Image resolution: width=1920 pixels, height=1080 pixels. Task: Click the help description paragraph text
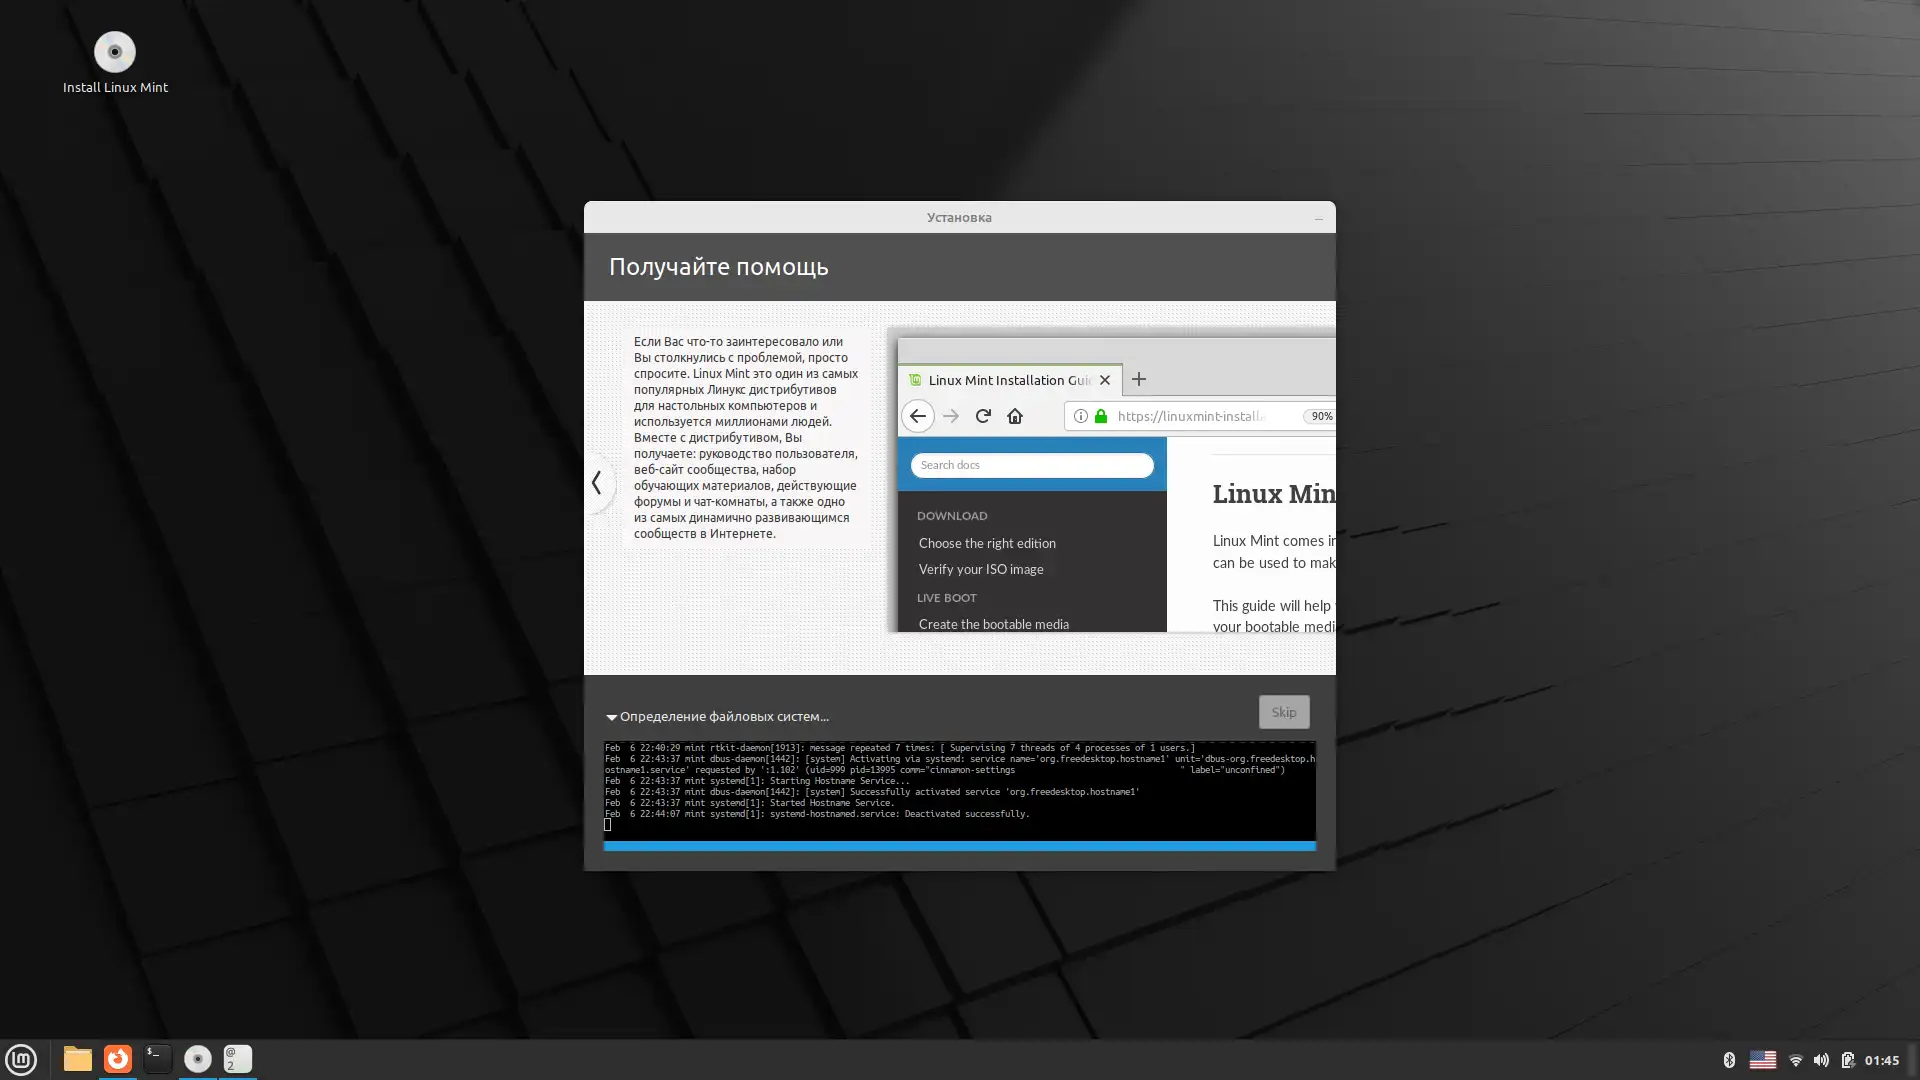746,437
